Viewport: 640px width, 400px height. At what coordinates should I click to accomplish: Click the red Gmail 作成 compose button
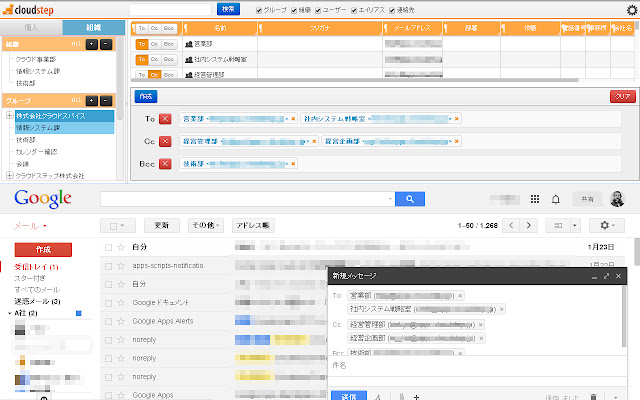pos(43,249)
